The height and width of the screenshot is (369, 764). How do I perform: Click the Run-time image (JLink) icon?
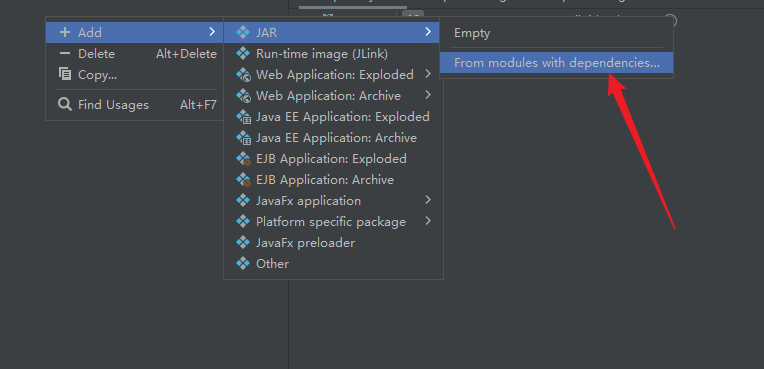[x=243, y=53]
